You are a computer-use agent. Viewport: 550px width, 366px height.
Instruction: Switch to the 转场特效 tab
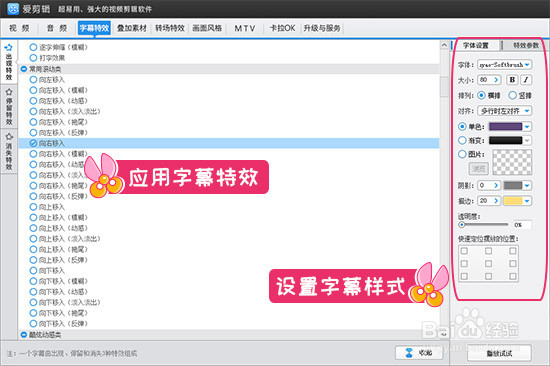point(170,28)
